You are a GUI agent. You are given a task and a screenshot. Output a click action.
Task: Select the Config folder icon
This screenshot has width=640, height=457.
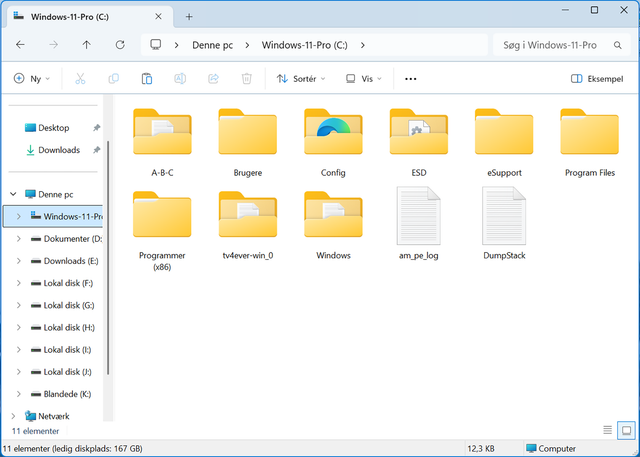click(x=333, y=131)
